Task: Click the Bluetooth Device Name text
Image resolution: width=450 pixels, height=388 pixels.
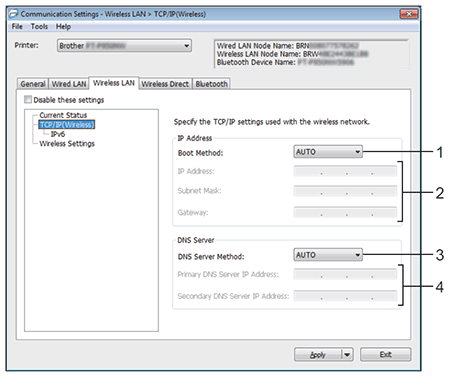Action: click(x=285, y=62)
